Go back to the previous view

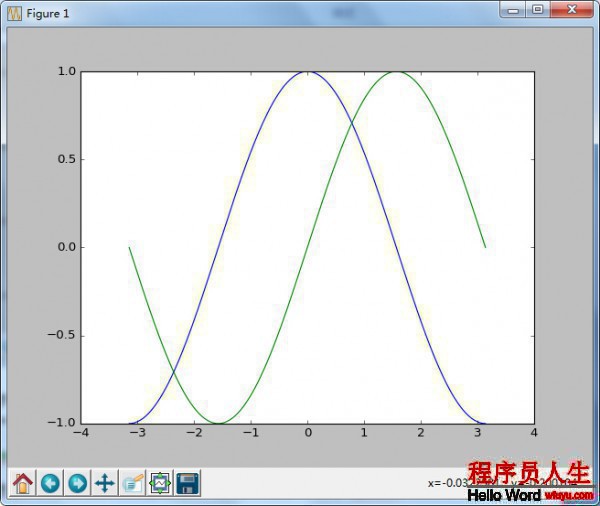(x=50, y=483)
